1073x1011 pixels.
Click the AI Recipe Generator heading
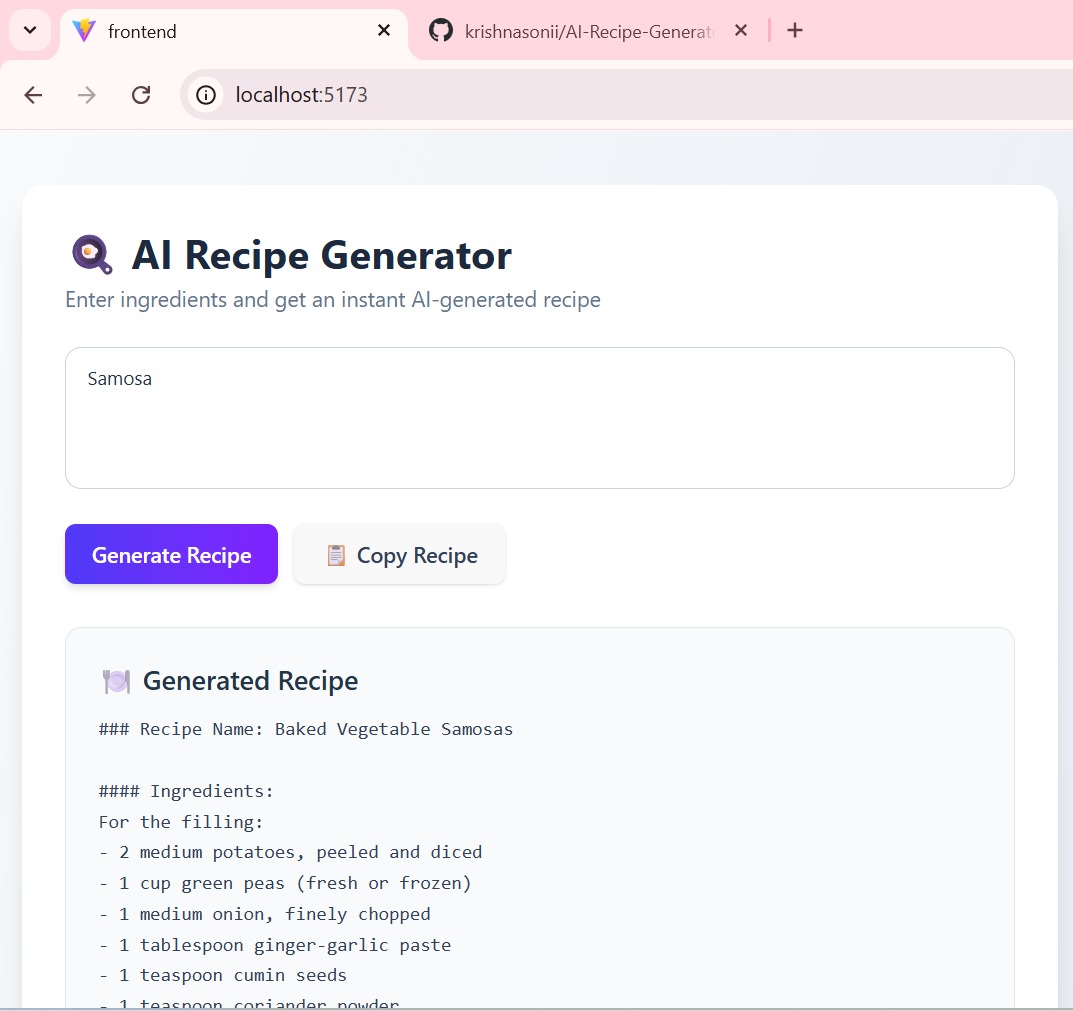coord(322,255)
